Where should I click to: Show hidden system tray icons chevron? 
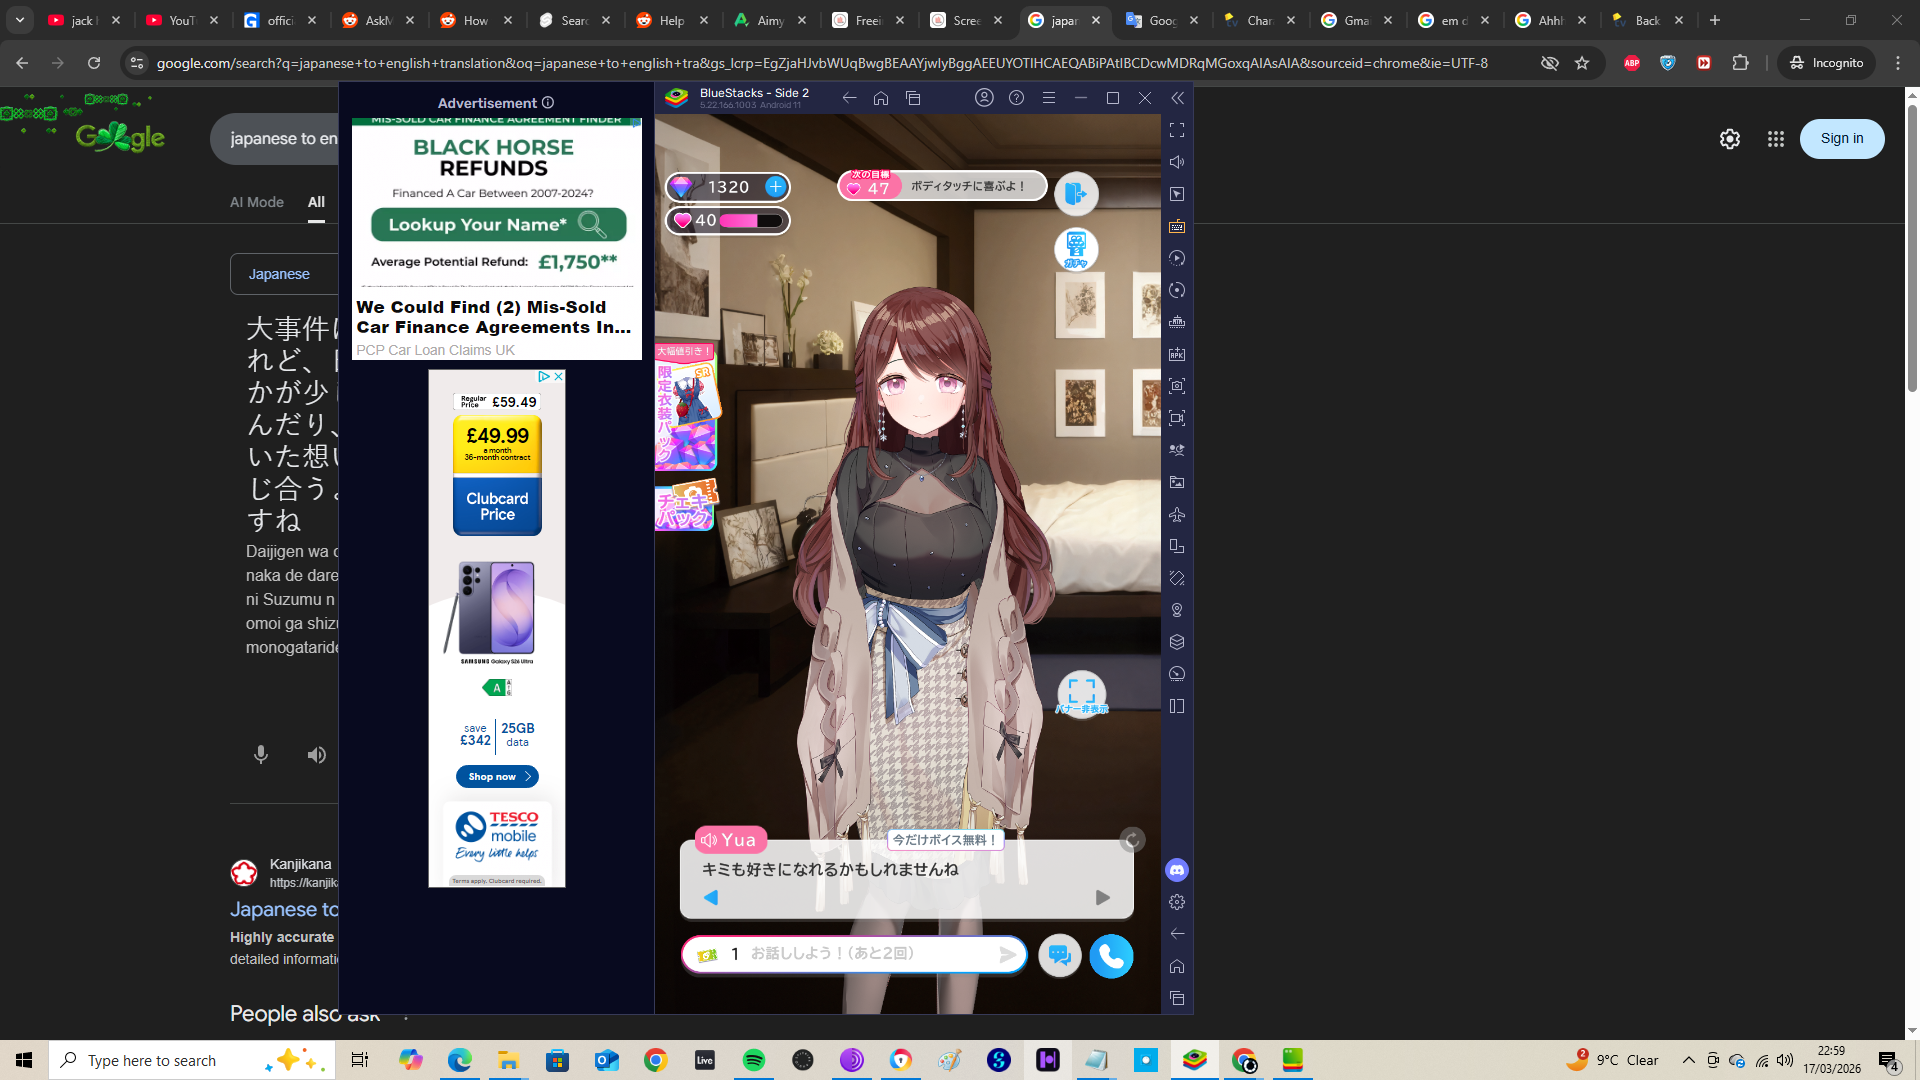1689,1060
